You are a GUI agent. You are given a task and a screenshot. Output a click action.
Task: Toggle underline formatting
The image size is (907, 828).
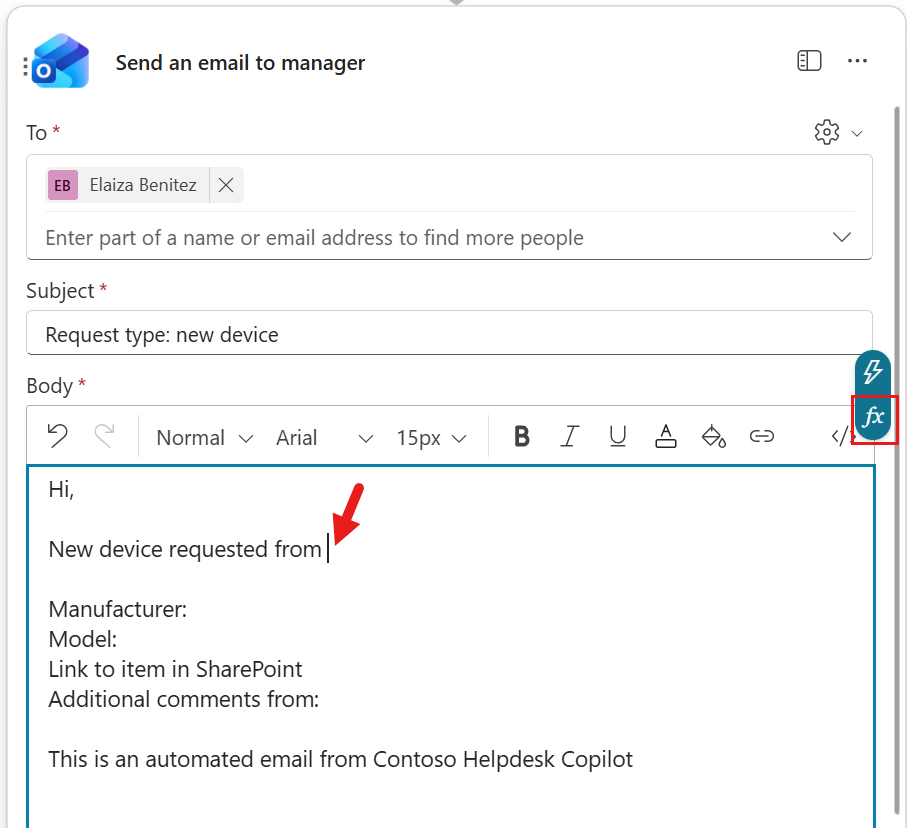click(617, 437)
